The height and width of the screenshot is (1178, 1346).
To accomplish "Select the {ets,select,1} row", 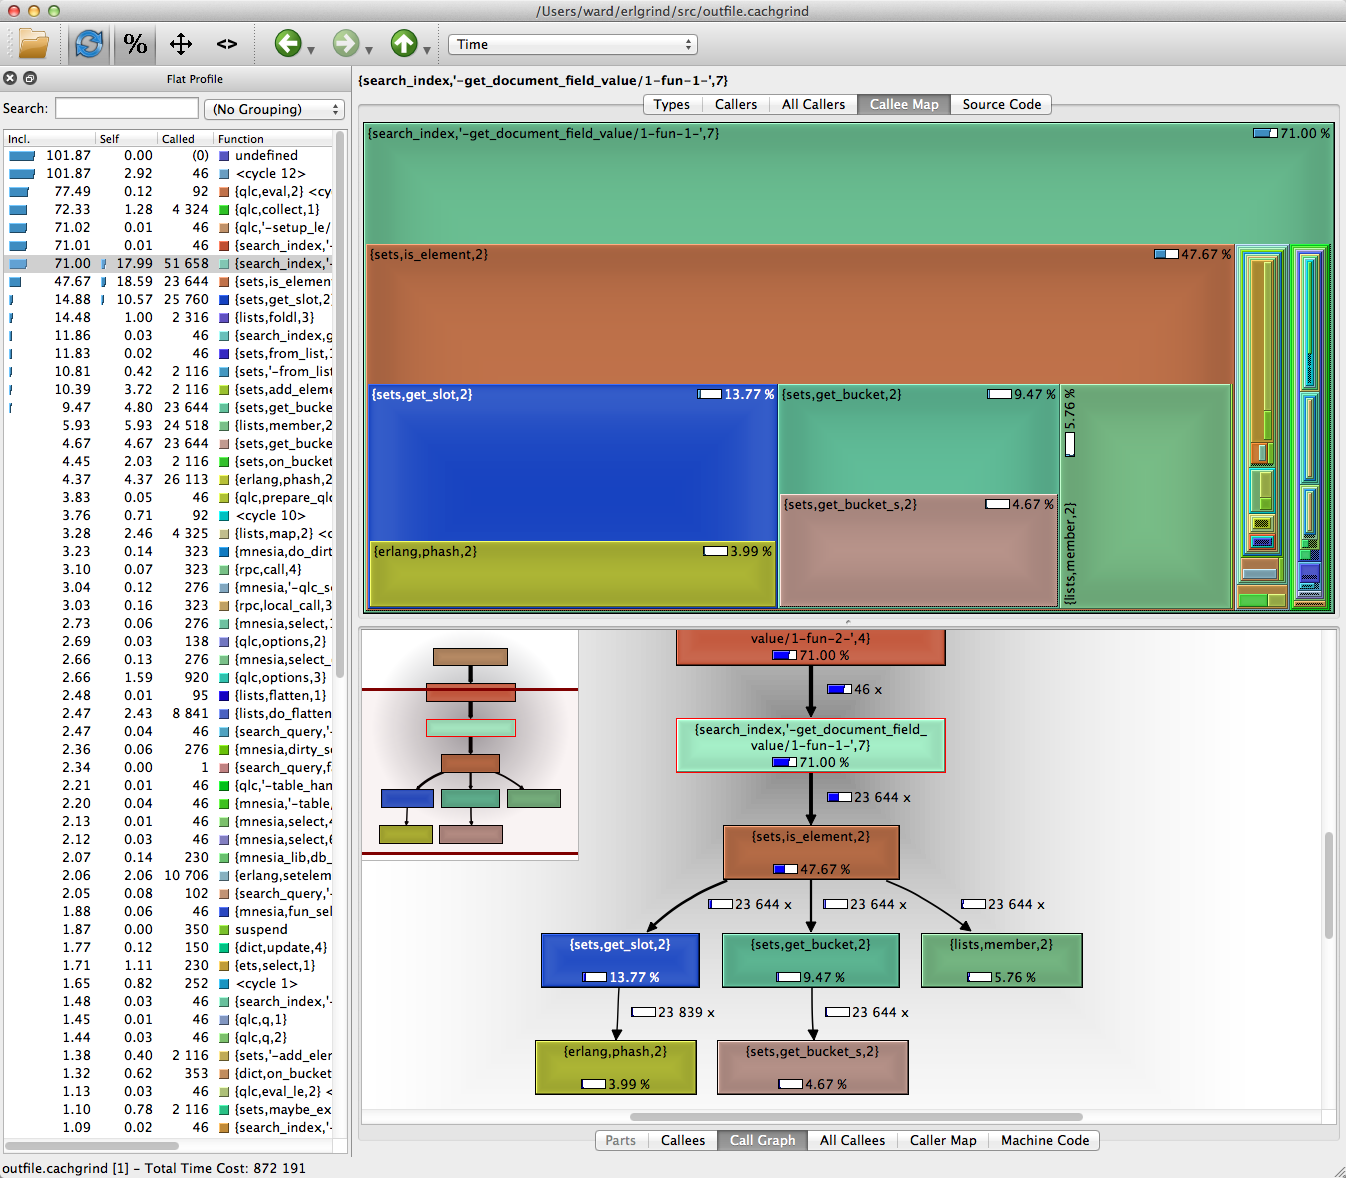I will [168, 965].
